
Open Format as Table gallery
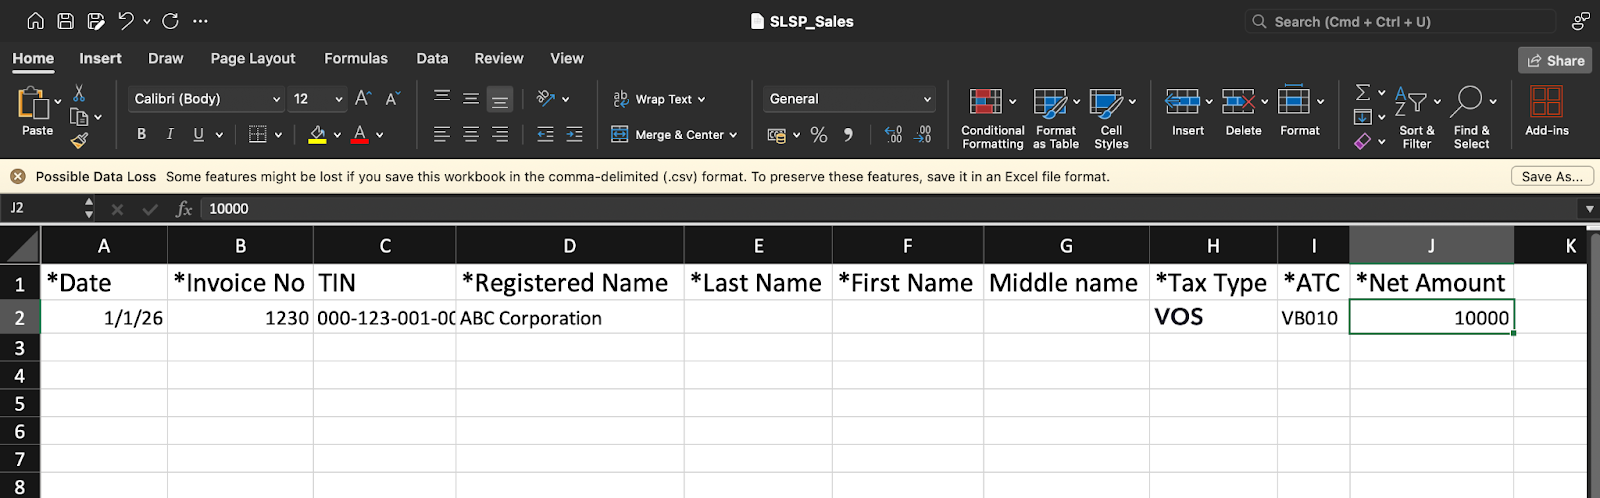tap(1056, 118)
